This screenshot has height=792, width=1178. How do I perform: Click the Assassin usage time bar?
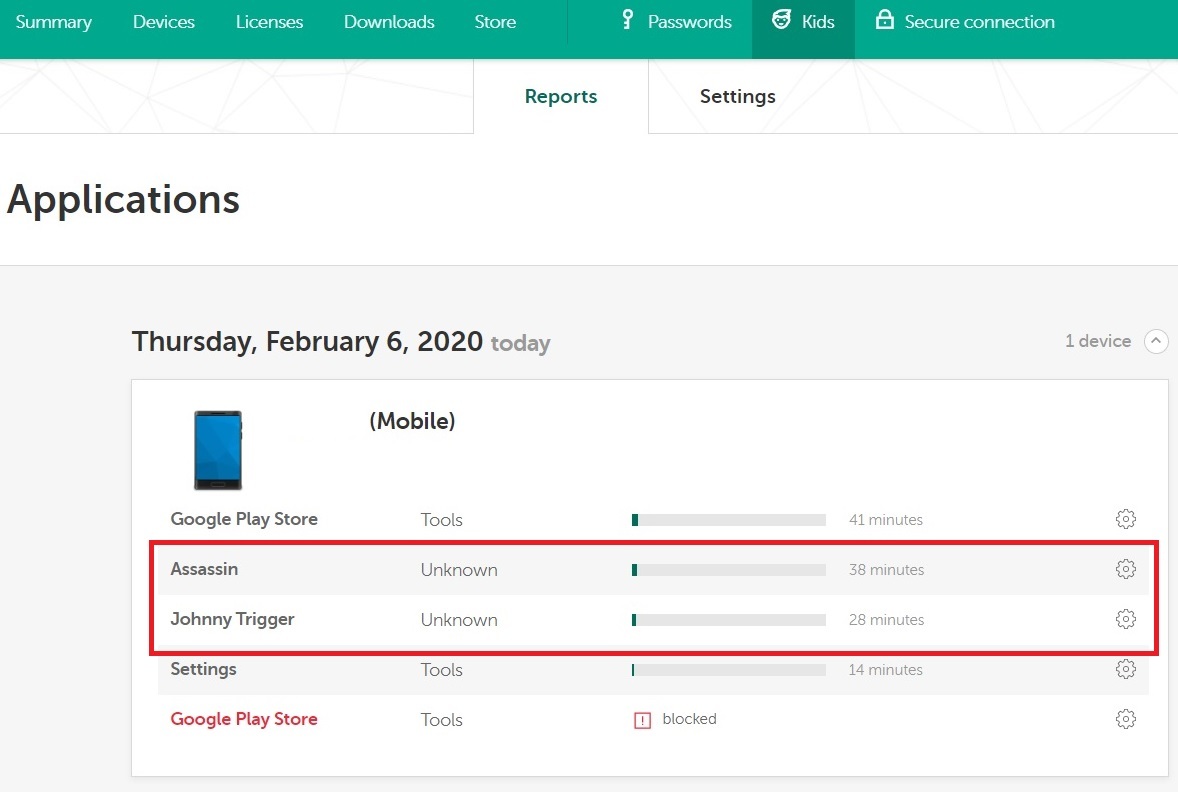click(x=728, y=569)
